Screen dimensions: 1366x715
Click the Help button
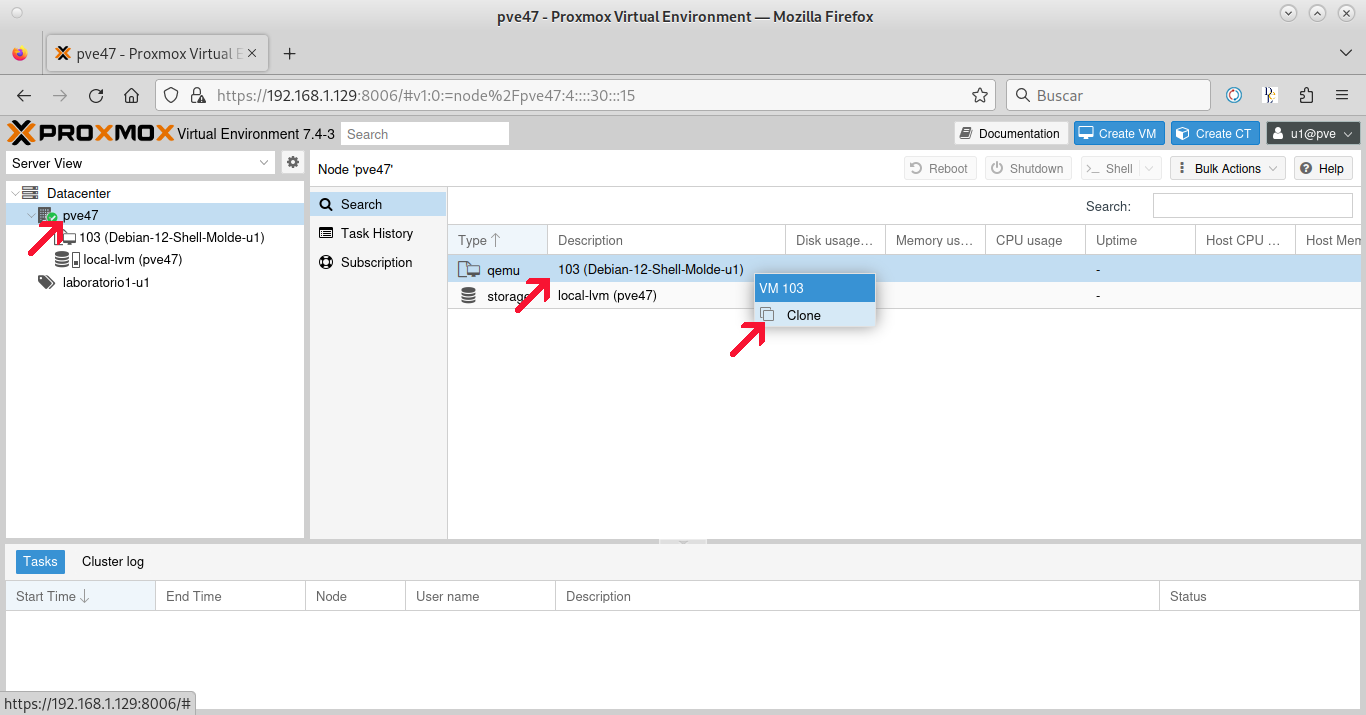[x=1323, y=169]
